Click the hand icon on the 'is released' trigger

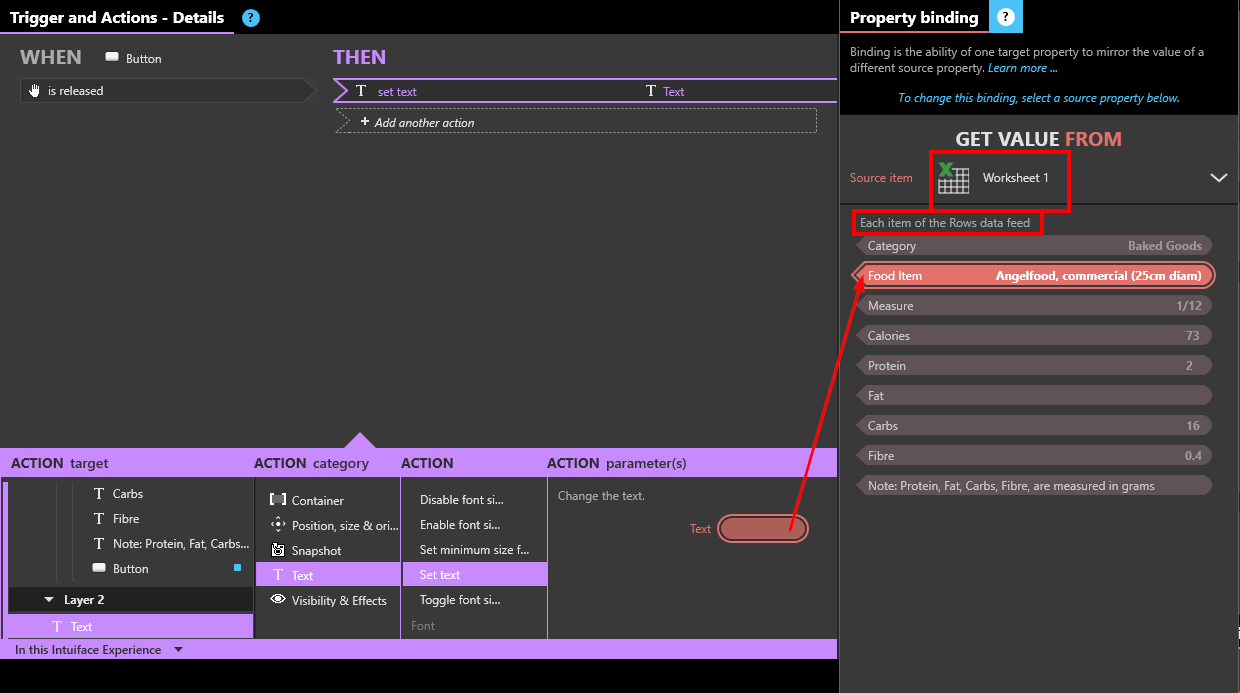[35, 91]
